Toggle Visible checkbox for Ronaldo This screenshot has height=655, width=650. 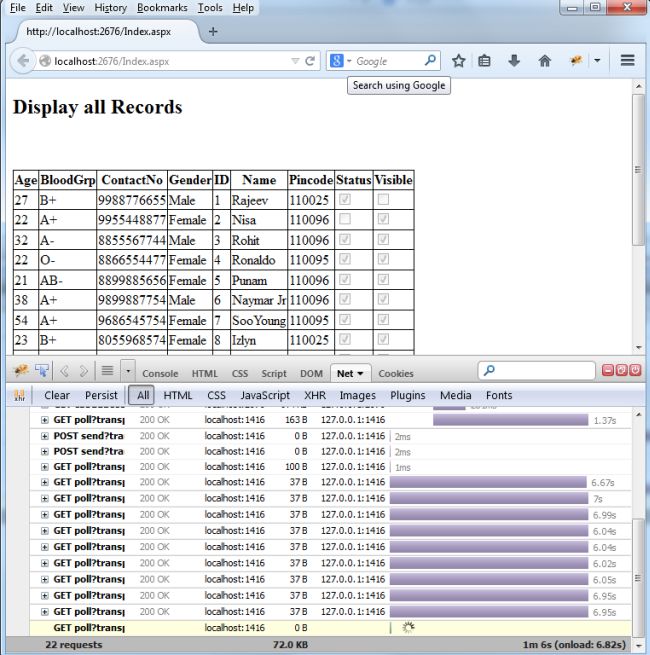(383, 259)
